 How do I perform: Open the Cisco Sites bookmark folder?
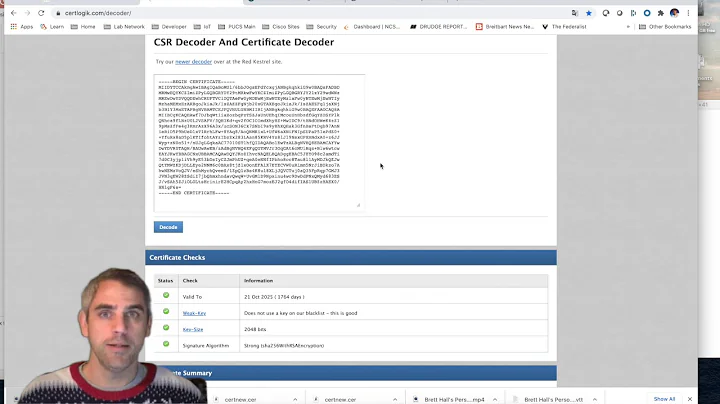click(281, 27)
